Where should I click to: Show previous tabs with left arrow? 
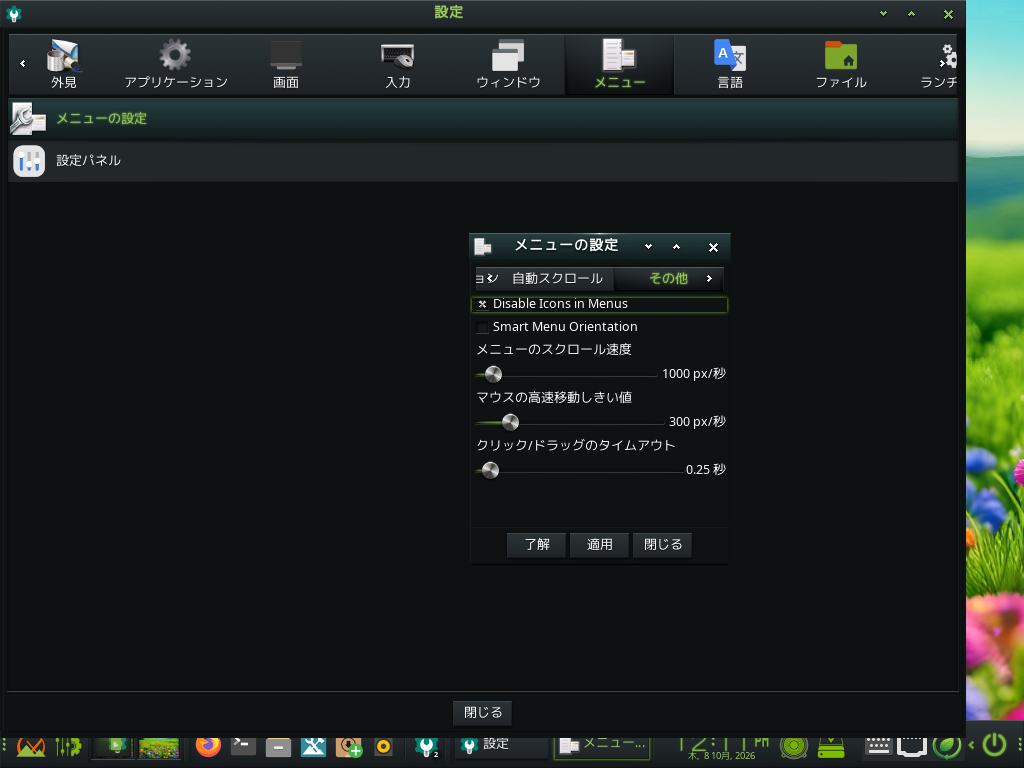pos(488,279)
